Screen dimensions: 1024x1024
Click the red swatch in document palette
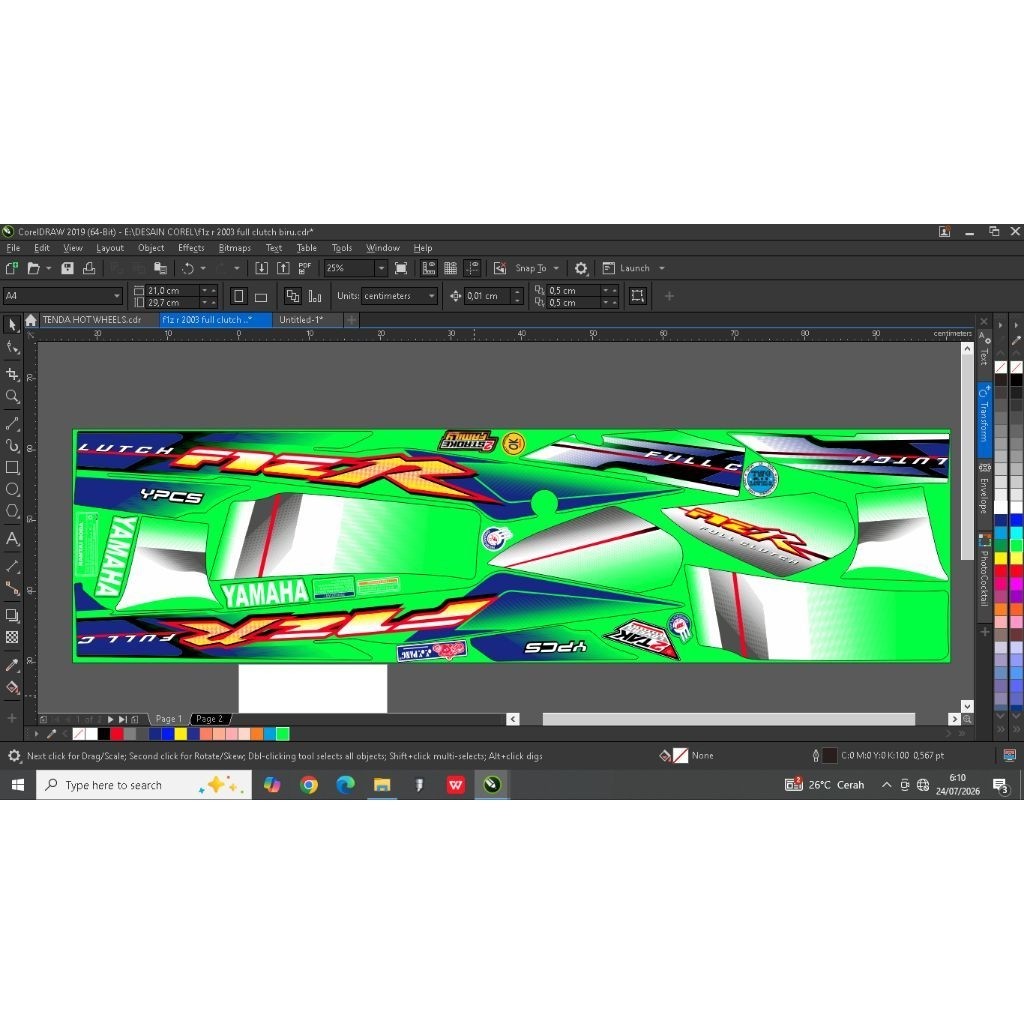click(117, 734)
